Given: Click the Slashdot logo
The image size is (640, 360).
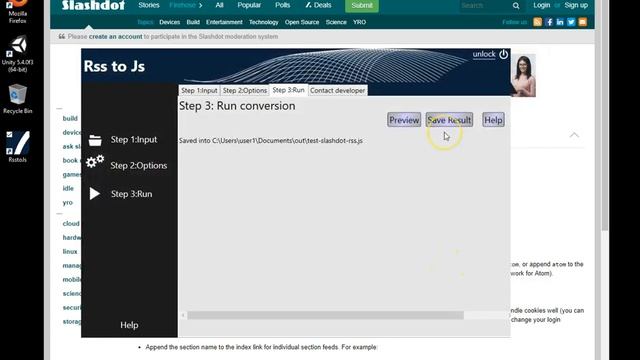Looking at the screenshot, I should (x=93, y=5).
